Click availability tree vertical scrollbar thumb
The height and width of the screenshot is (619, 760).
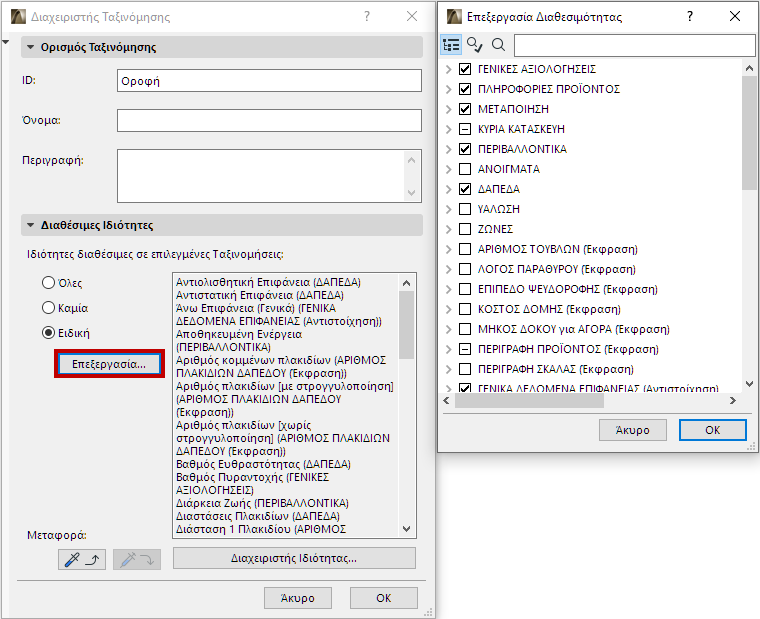click(x=749, y=133)
